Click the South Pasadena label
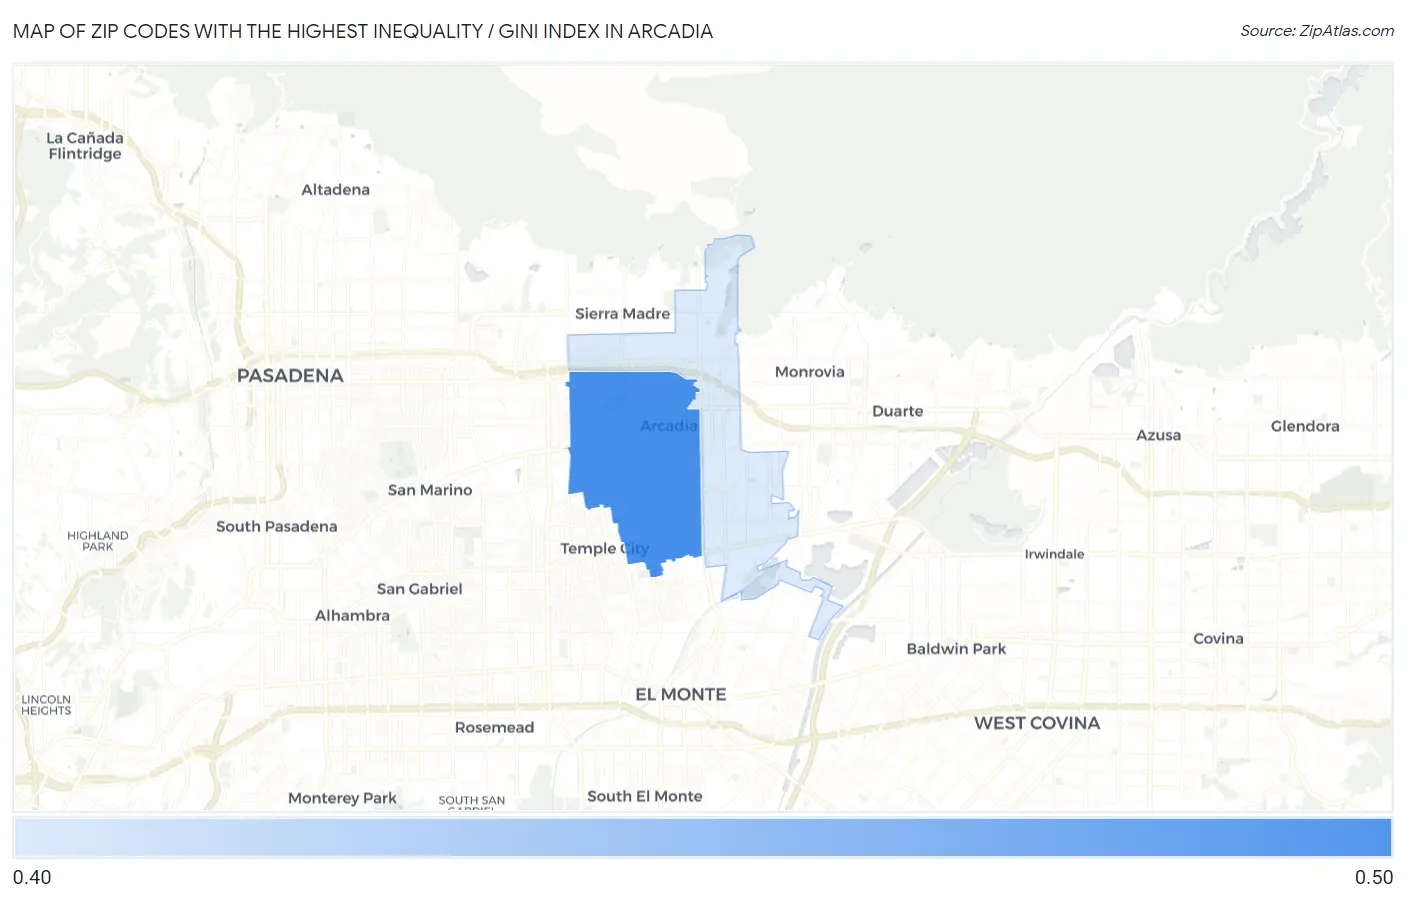 (x=277, y=526)
